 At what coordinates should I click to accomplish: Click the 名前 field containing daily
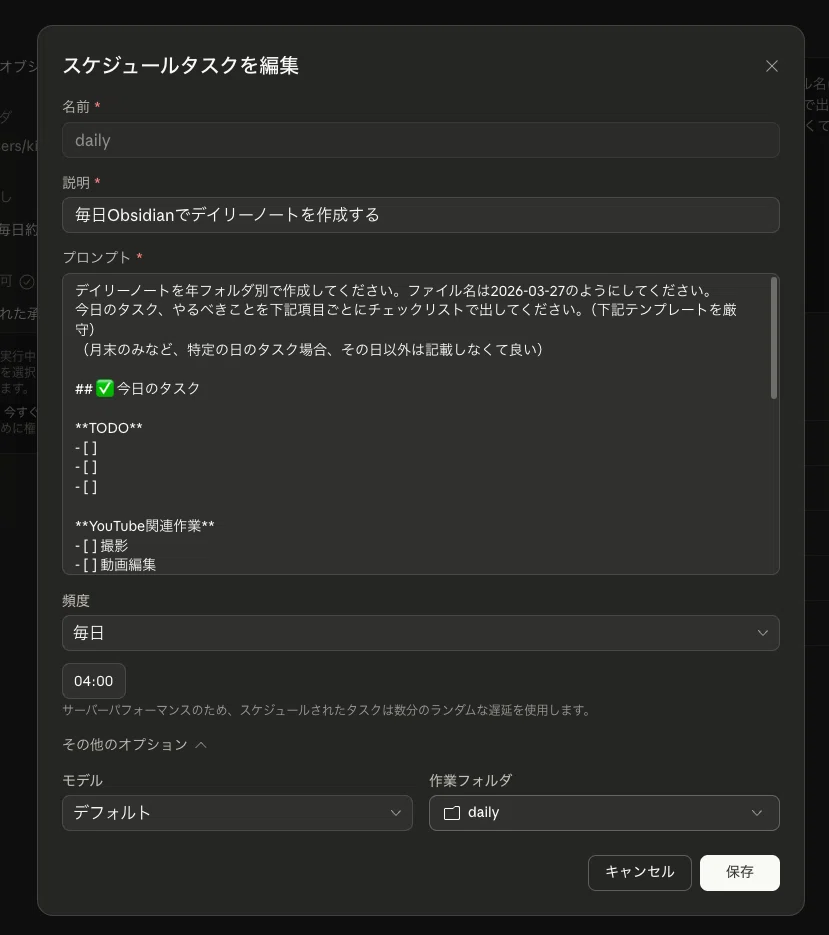point(420,140)
